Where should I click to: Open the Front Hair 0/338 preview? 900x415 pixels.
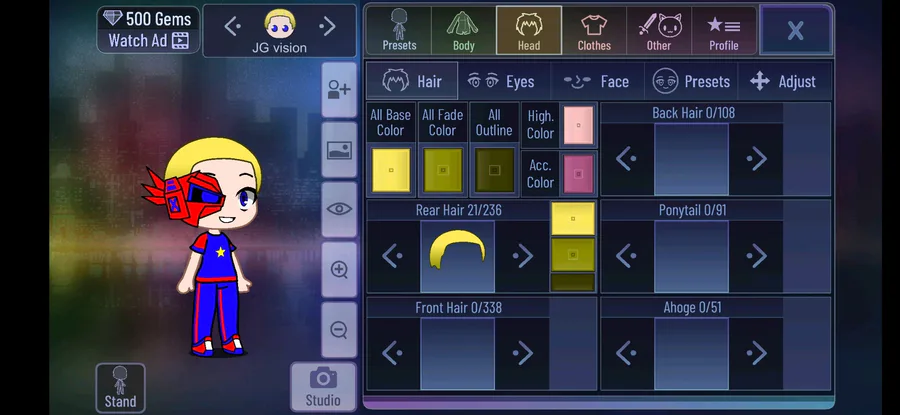point(457,354)
